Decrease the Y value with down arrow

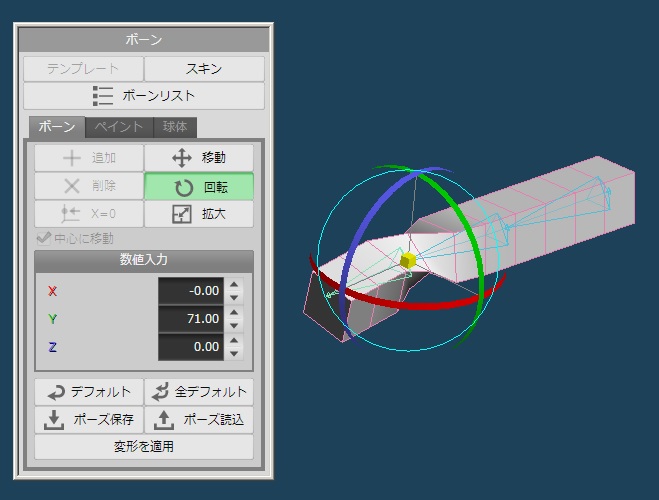click(x=234, y=326)
